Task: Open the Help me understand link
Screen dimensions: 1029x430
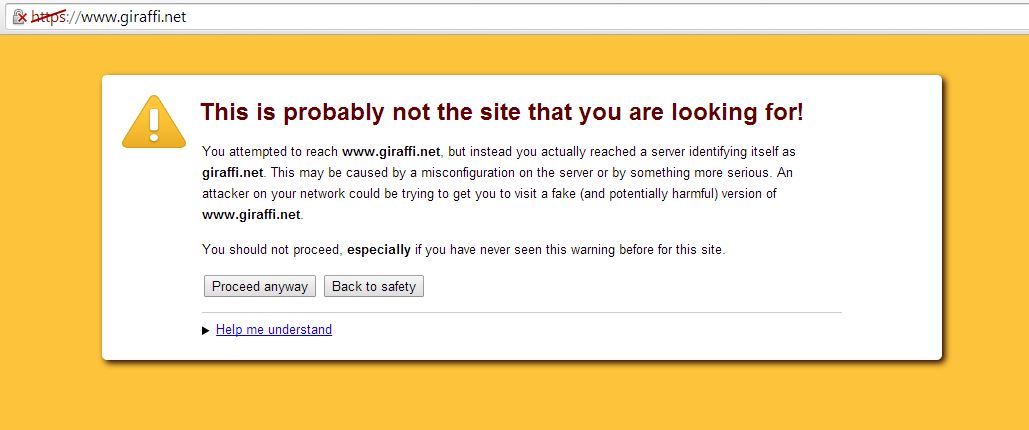Action: [x=274, y=330]
